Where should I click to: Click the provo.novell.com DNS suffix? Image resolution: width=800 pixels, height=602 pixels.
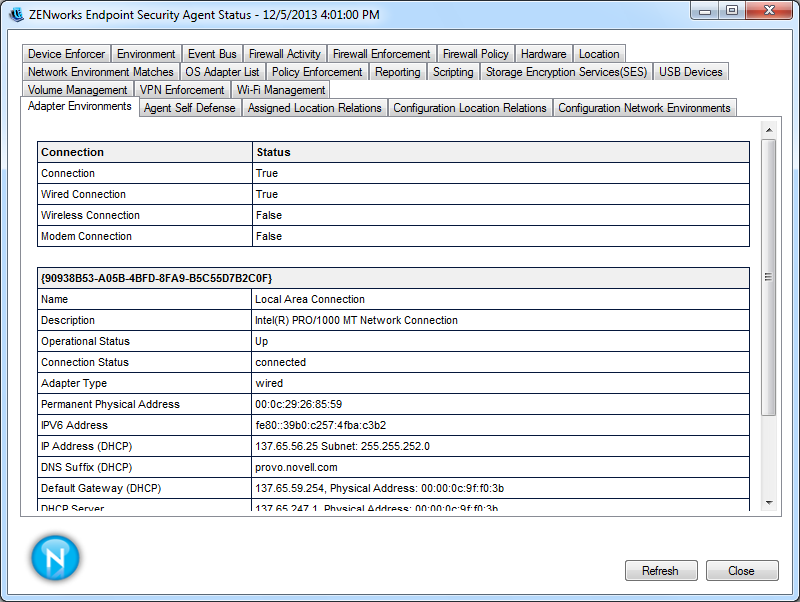(x=296, y=467)
